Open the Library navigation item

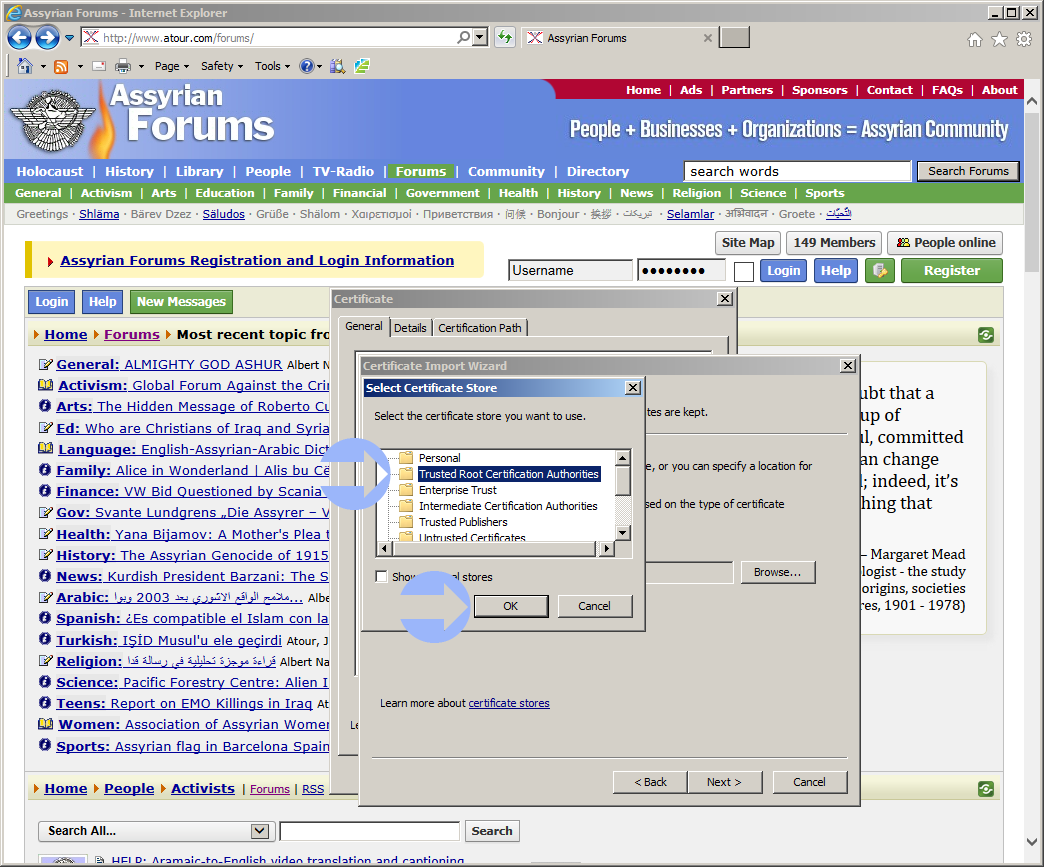tap(199, 171)
